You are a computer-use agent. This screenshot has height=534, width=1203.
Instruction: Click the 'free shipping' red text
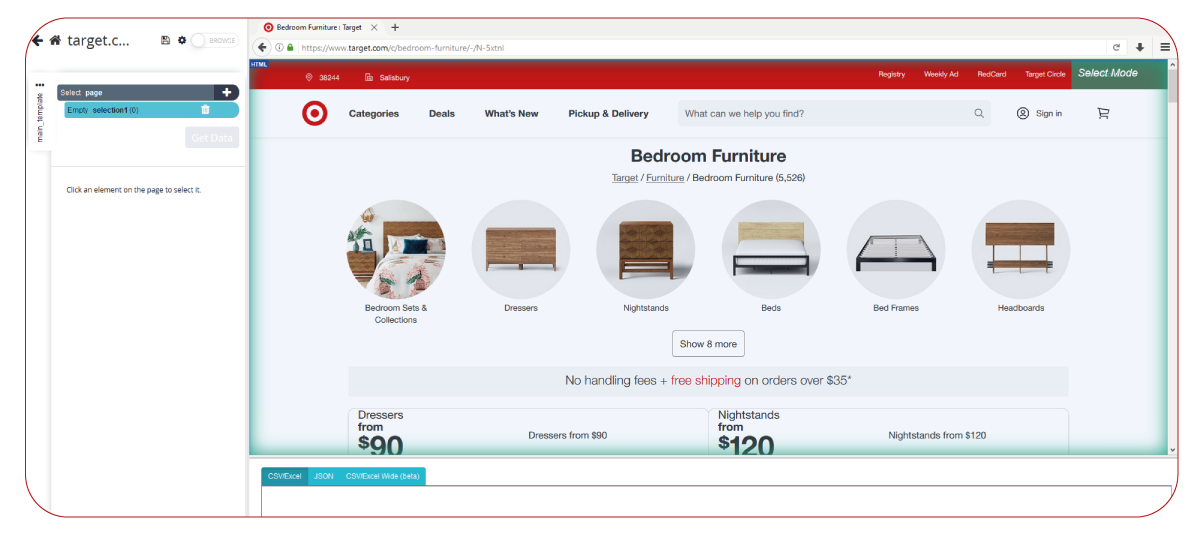pyautogui.click(x=706, y=381)
